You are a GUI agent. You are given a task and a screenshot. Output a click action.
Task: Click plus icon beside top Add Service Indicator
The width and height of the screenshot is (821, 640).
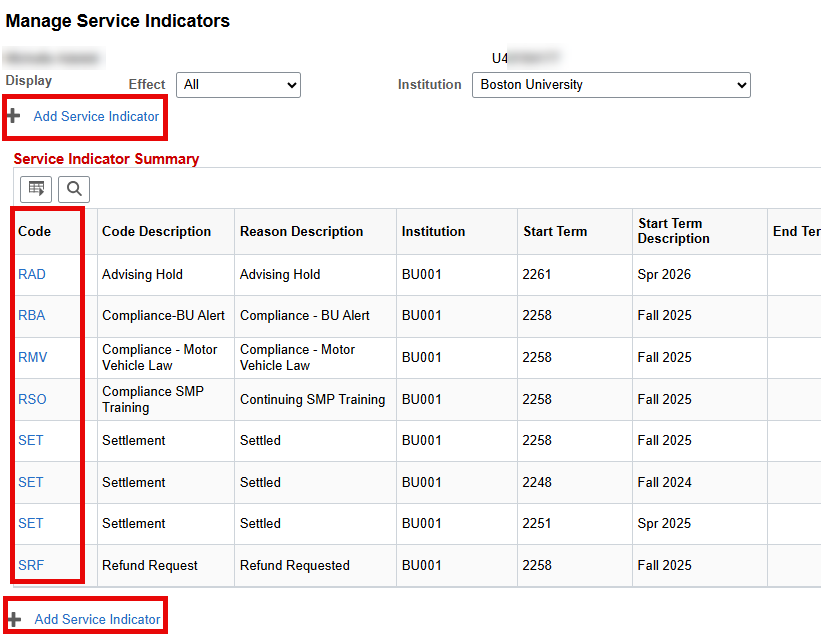tap(14, 116)
